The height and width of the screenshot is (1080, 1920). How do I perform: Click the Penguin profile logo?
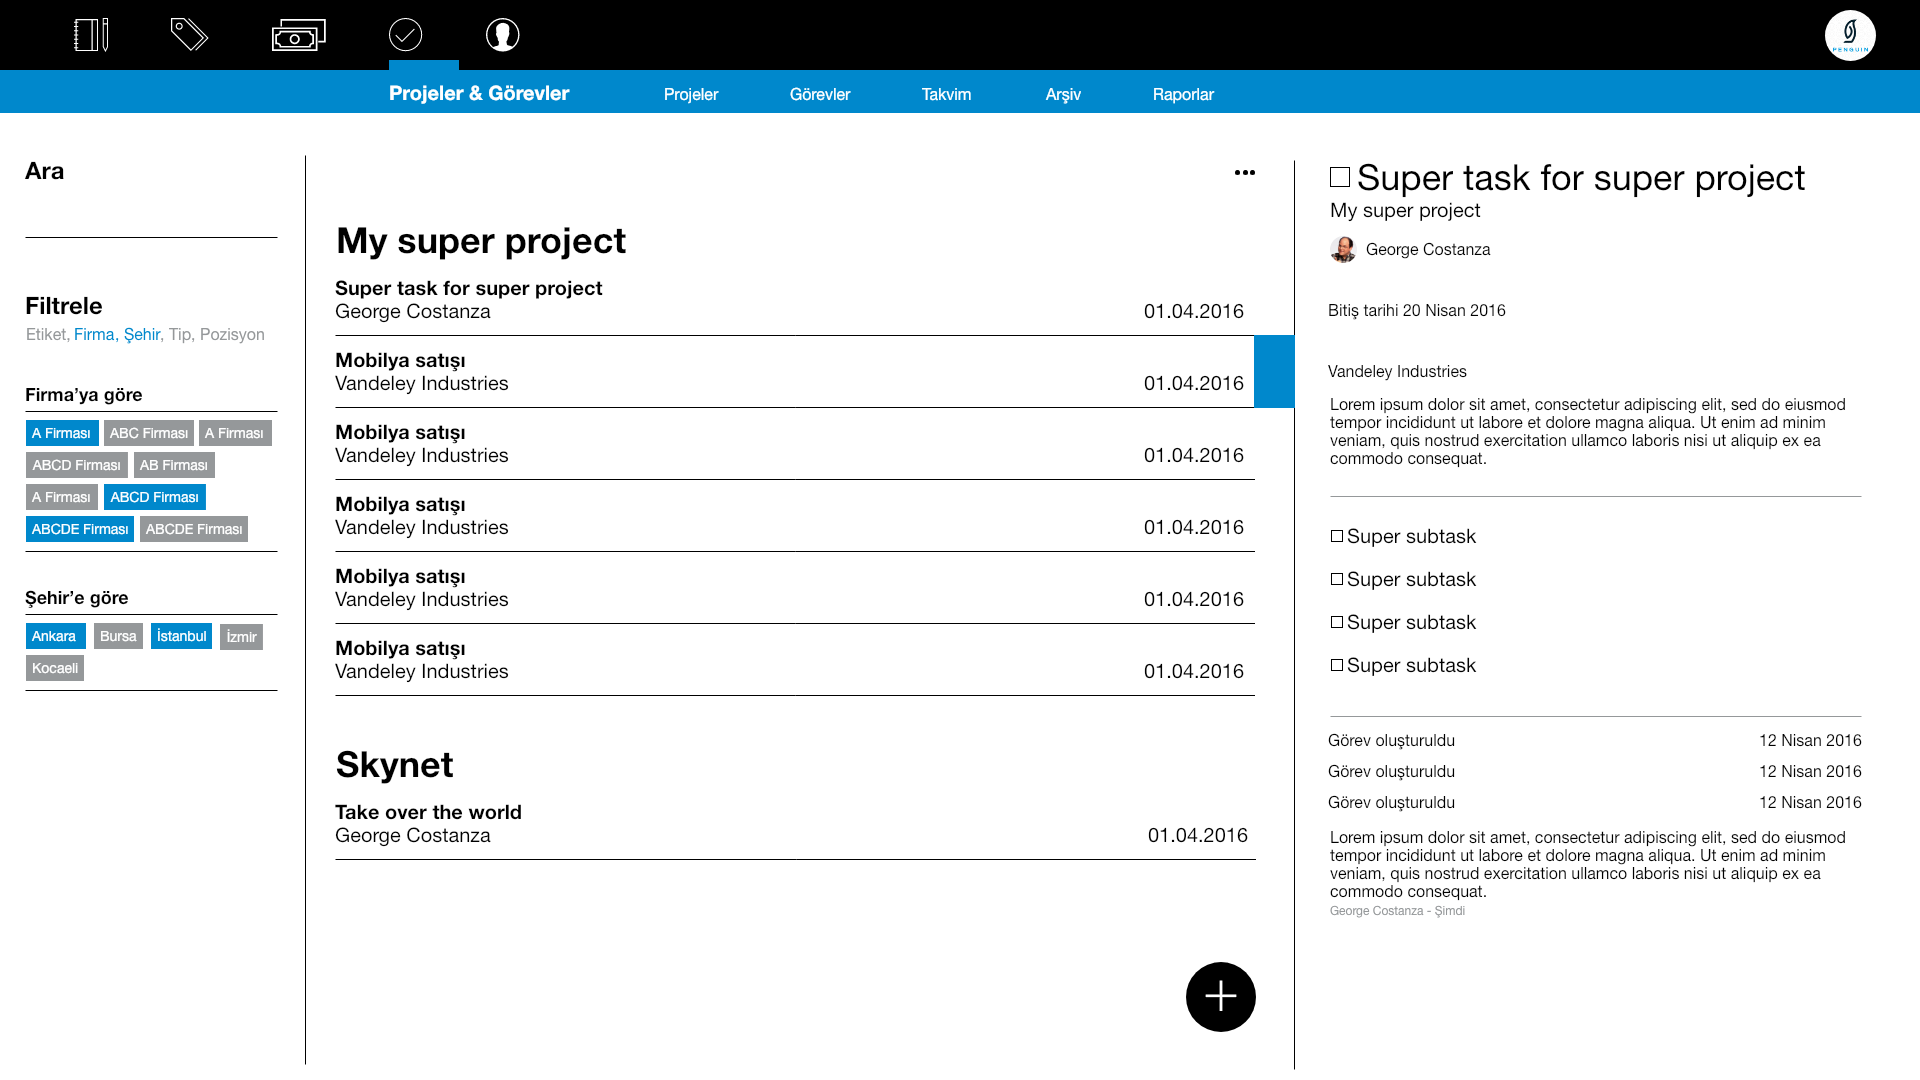(1849, 36)
